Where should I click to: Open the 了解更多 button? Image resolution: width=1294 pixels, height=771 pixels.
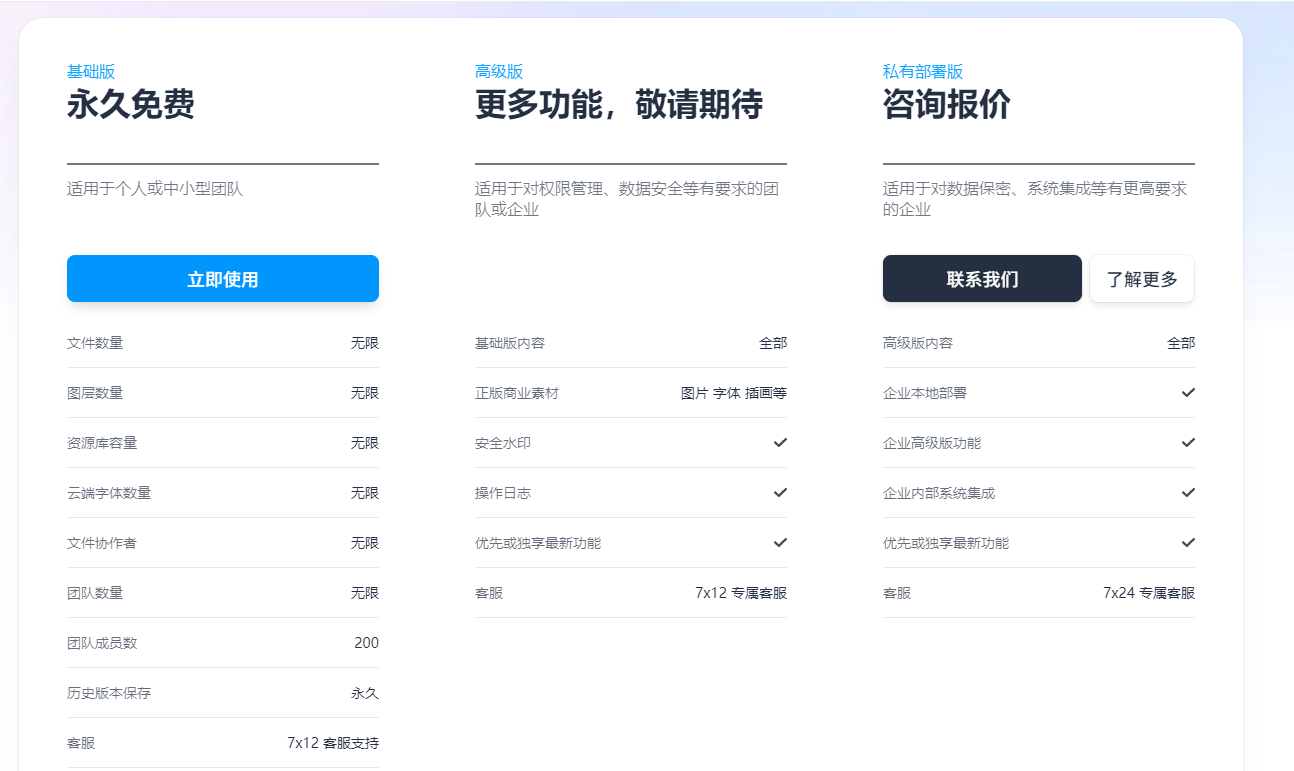(1141, 279)
